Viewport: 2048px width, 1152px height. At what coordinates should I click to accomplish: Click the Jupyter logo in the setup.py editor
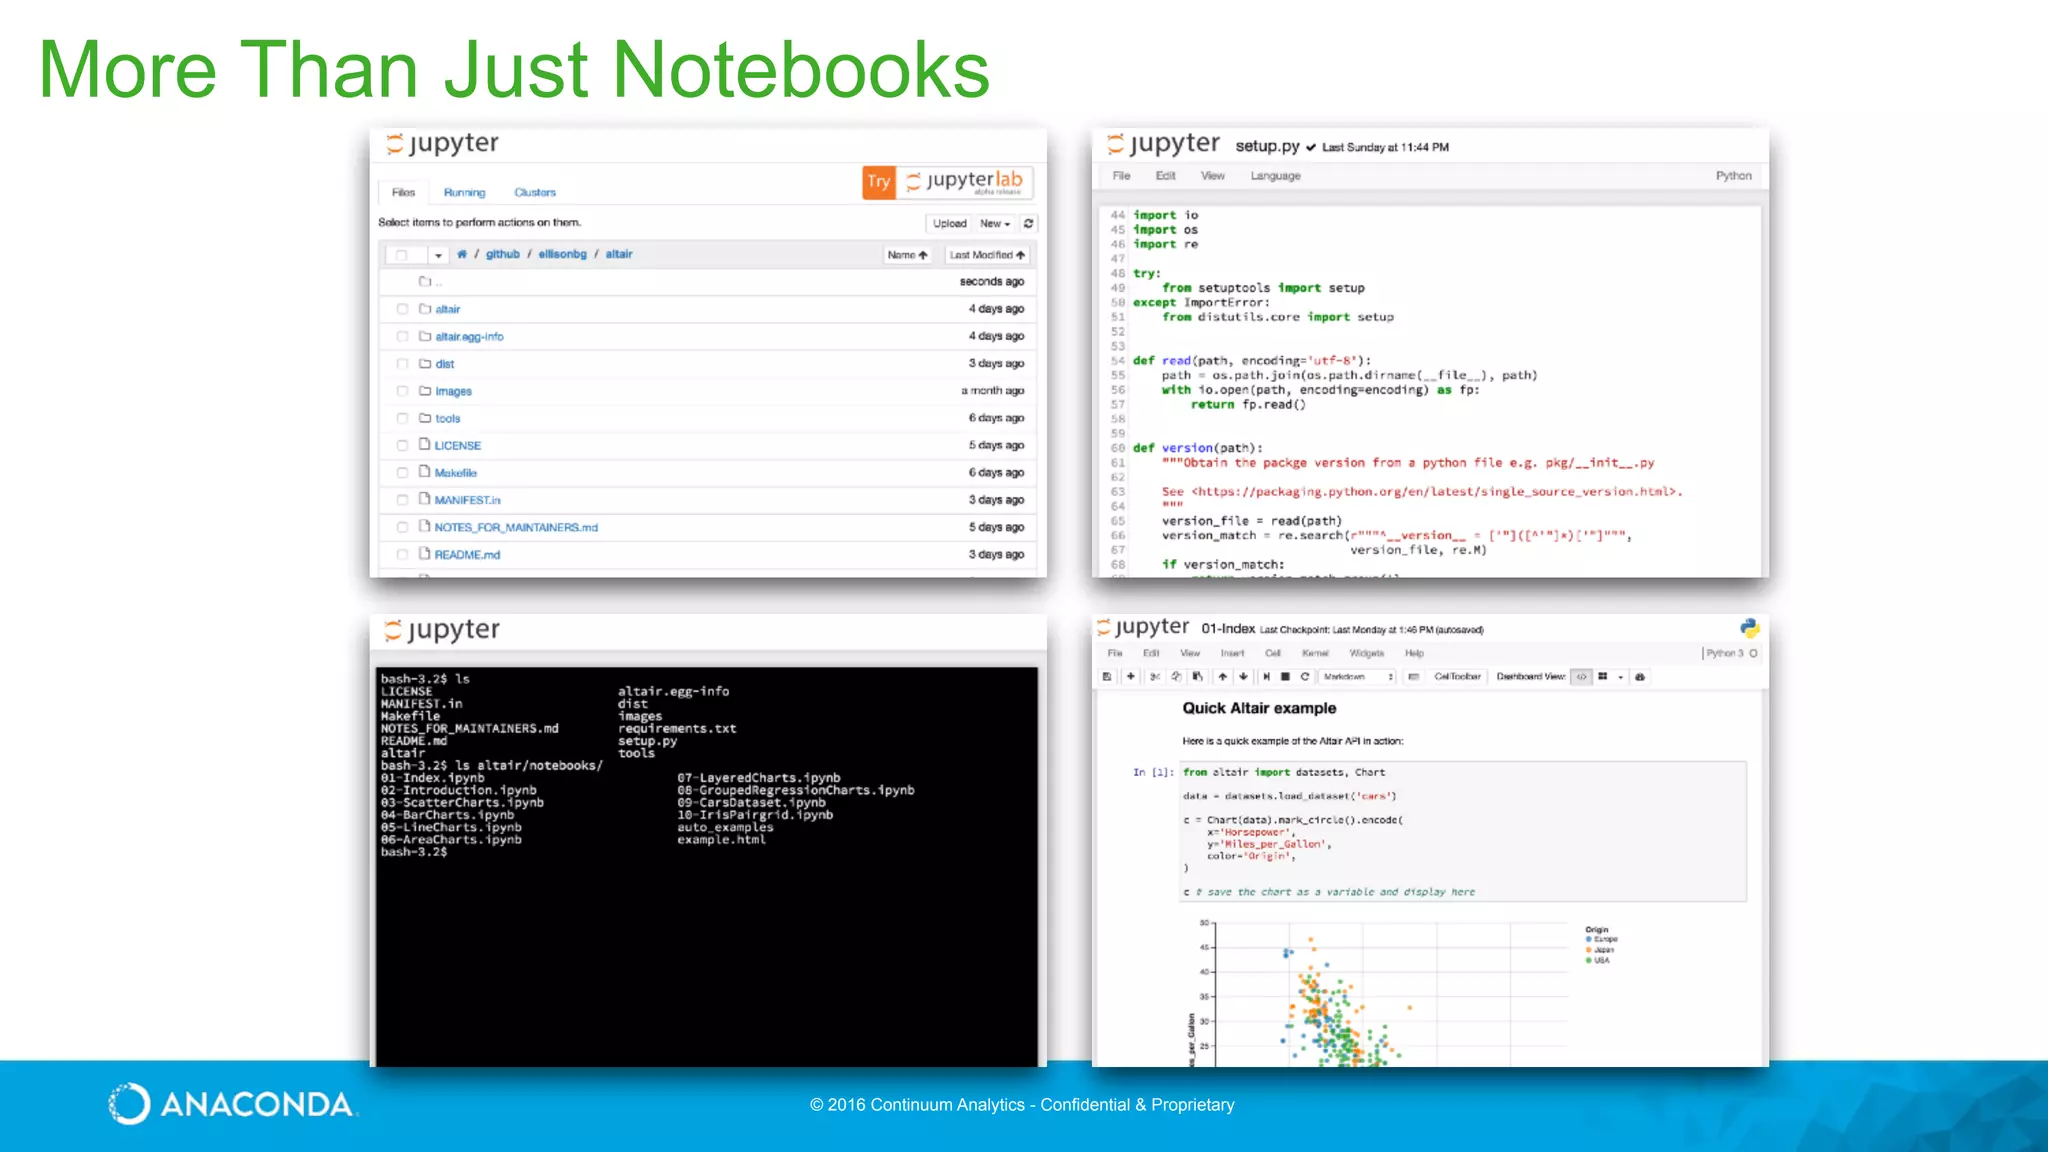pyautogui.click(x=1164, y=144)
